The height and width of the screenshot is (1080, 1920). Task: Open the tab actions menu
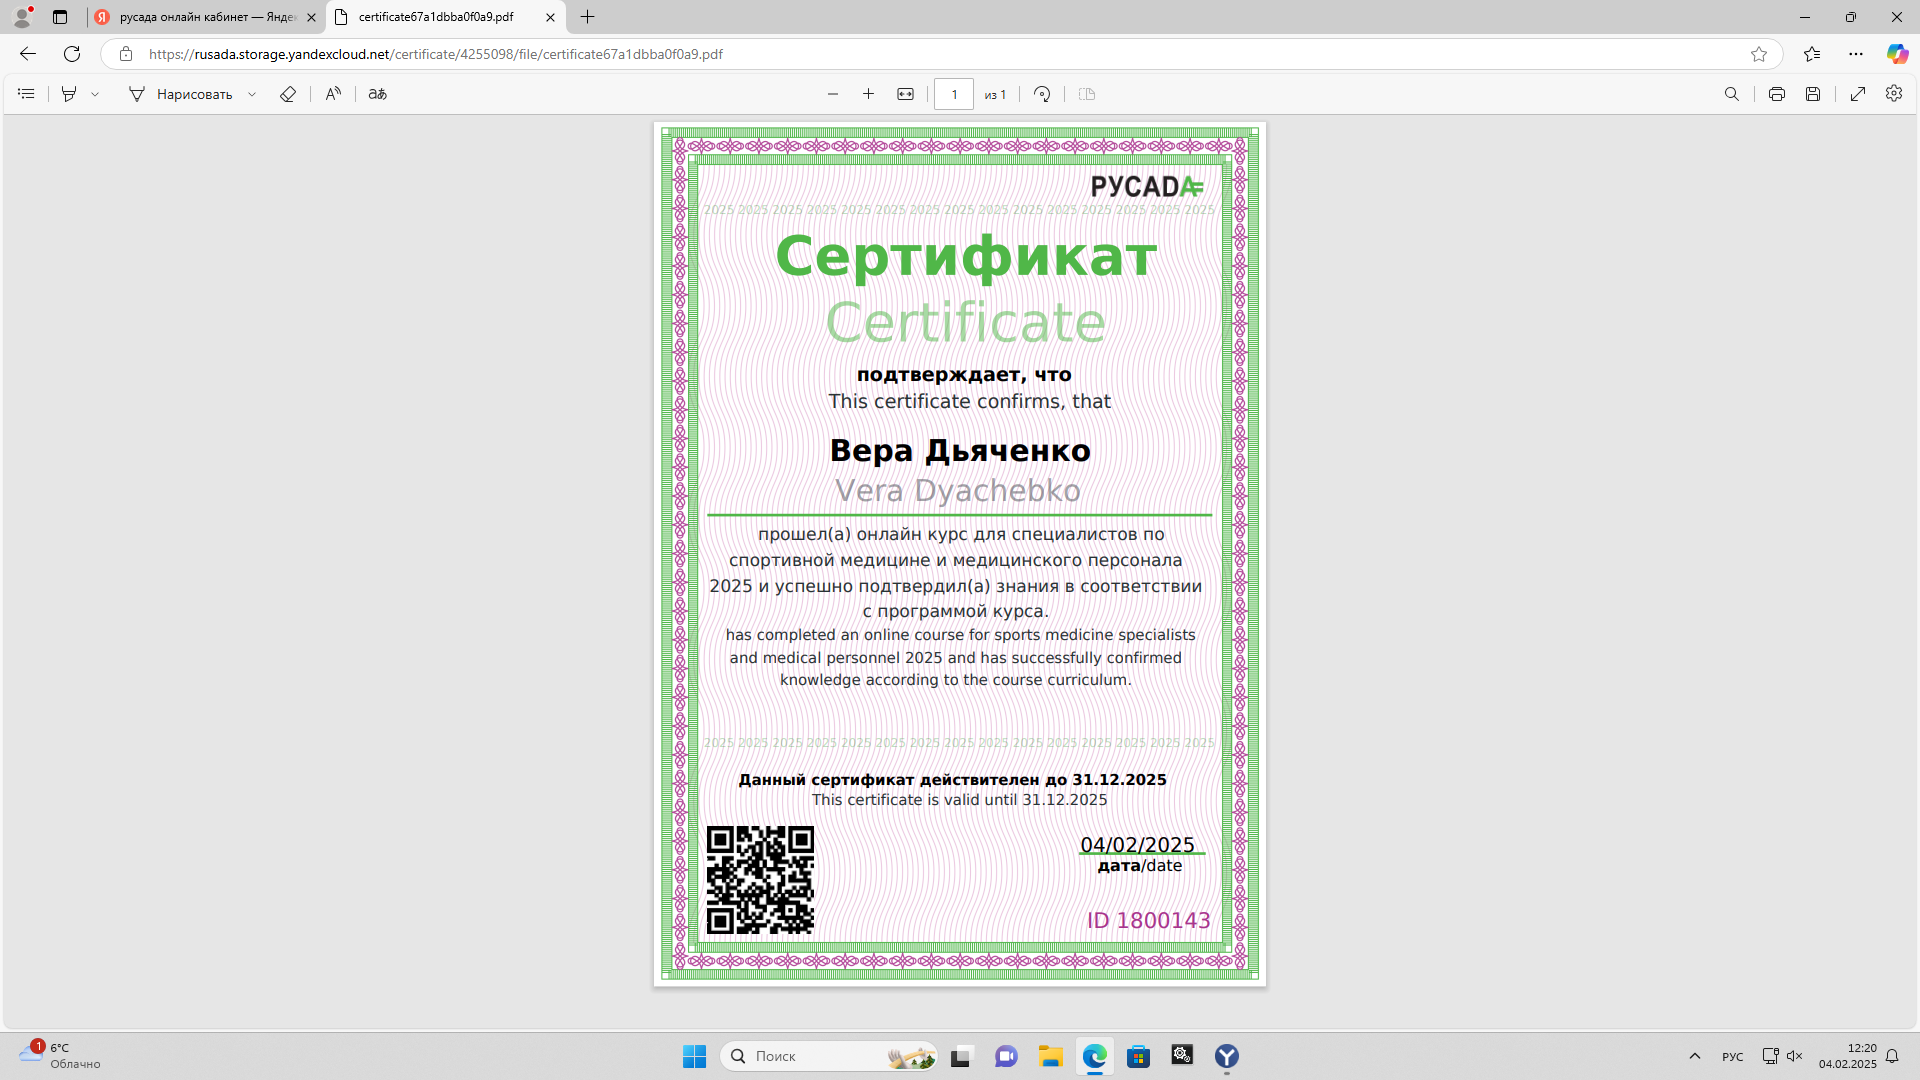pyautogui.click(x=60, y=17)
